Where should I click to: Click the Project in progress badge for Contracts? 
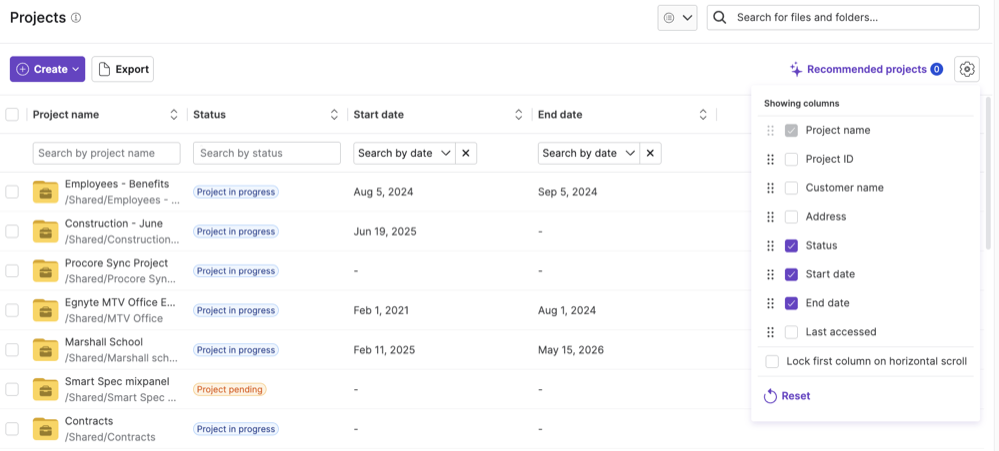pyautogui.click(x=236, y=429)
